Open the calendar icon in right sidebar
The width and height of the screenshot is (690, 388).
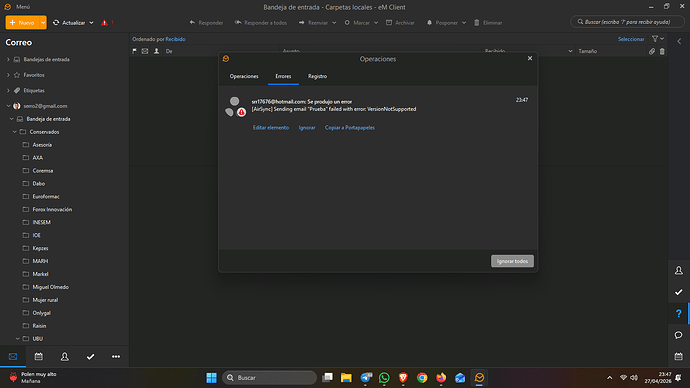pos(679,356)
